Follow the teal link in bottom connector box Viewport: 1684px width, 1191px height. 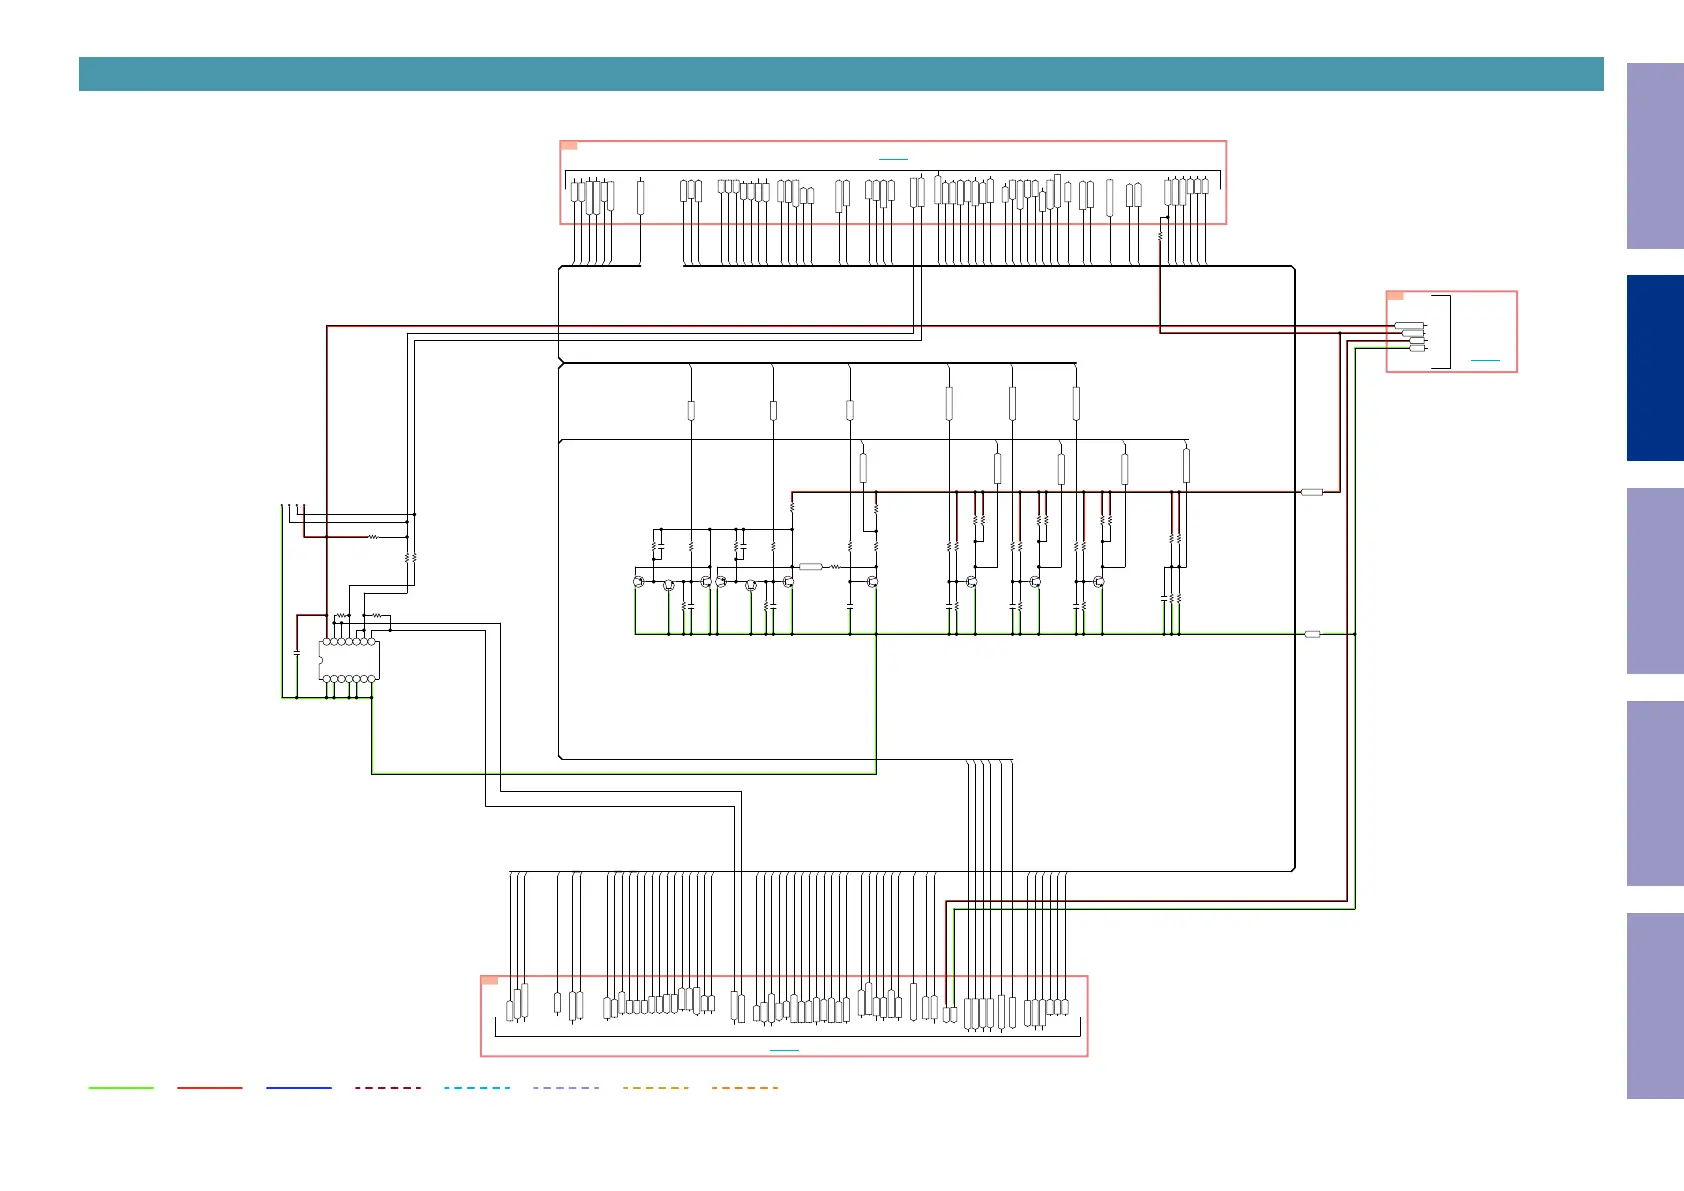coord(784,1051)
